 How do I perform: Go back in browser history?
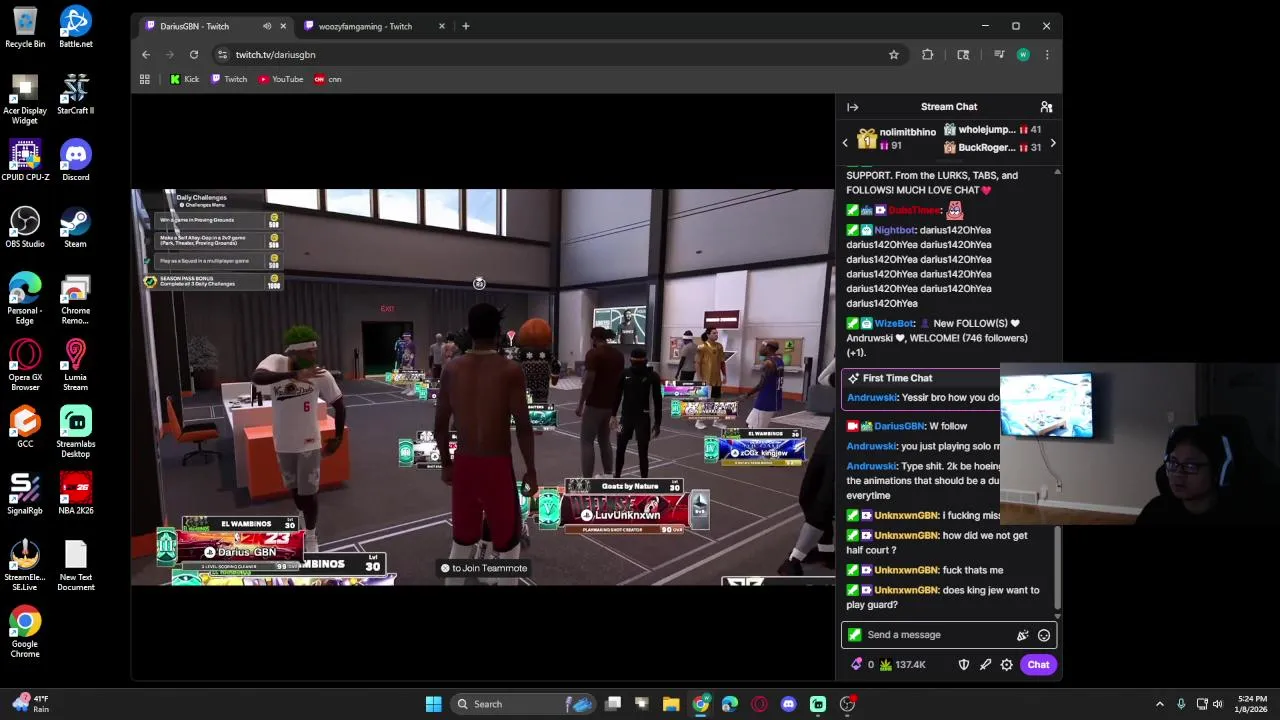pos(146,55)
